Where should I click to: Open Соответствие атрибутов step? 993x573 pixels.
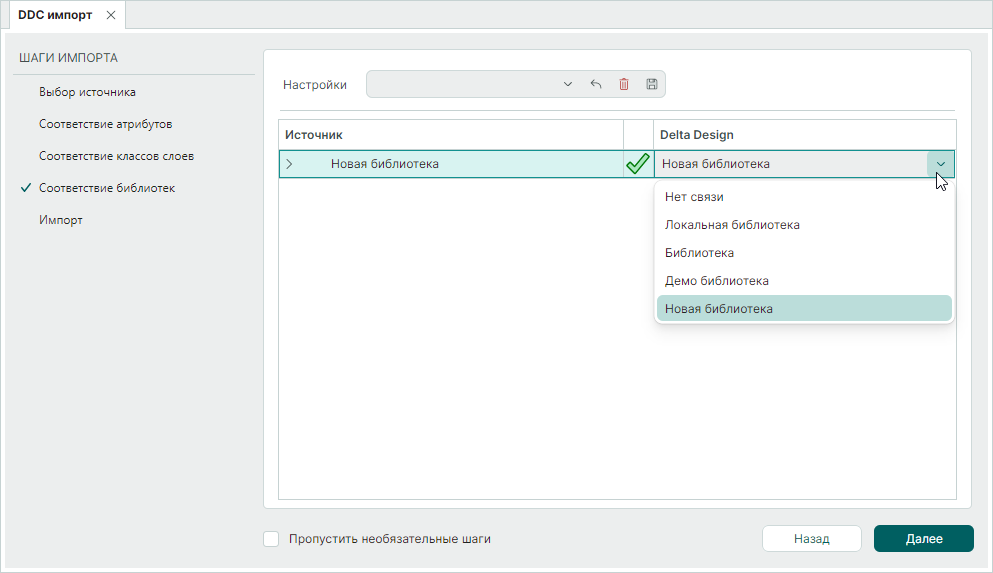coord(105,124)
